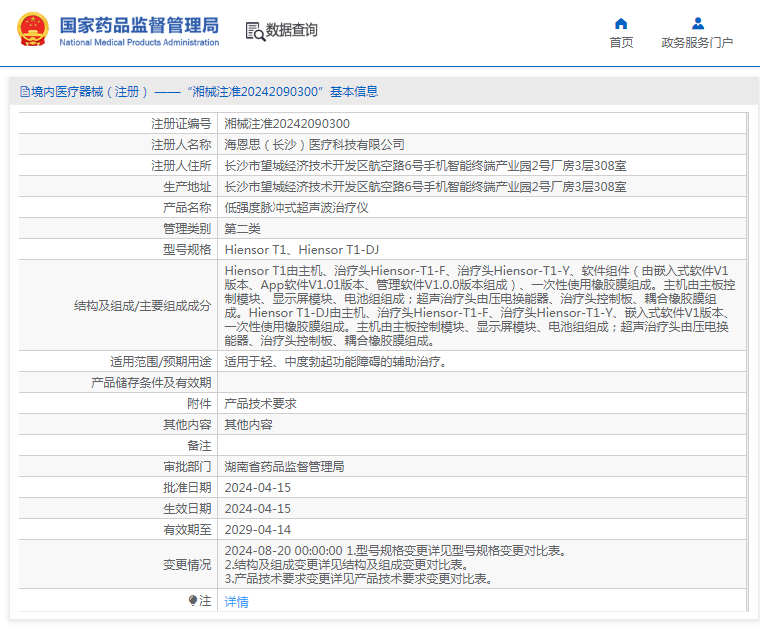Click the government services portal person icon
This screenshot has height=628, width=760.
point(697,24)
